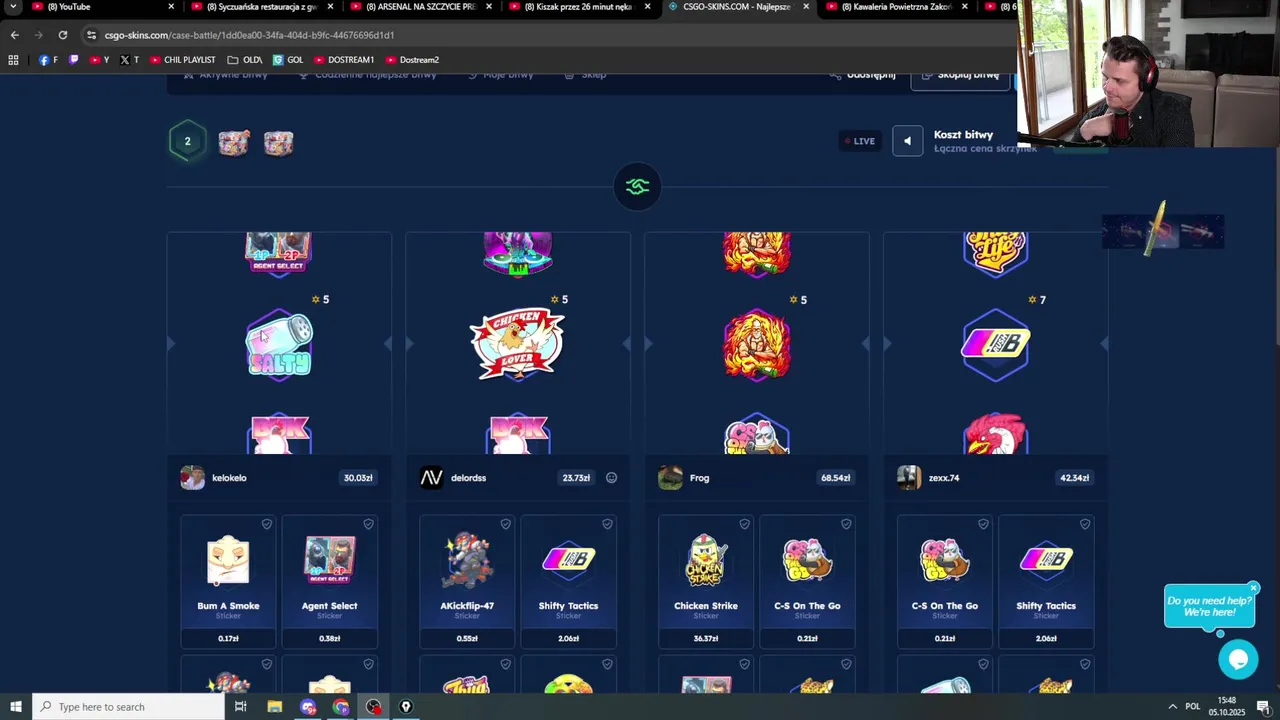Open the CHIL PLAYLIST bookmark
This screenshot has height=720, width=1280.
pos(183,60)
